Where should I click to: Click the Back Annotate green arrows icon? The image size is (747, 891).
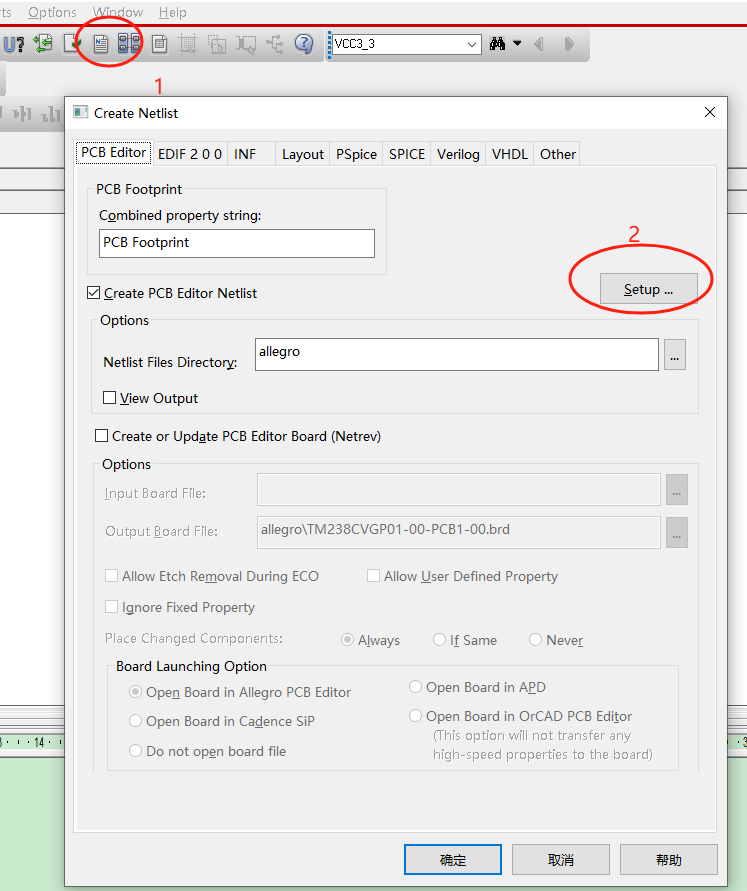coord(43,44)
